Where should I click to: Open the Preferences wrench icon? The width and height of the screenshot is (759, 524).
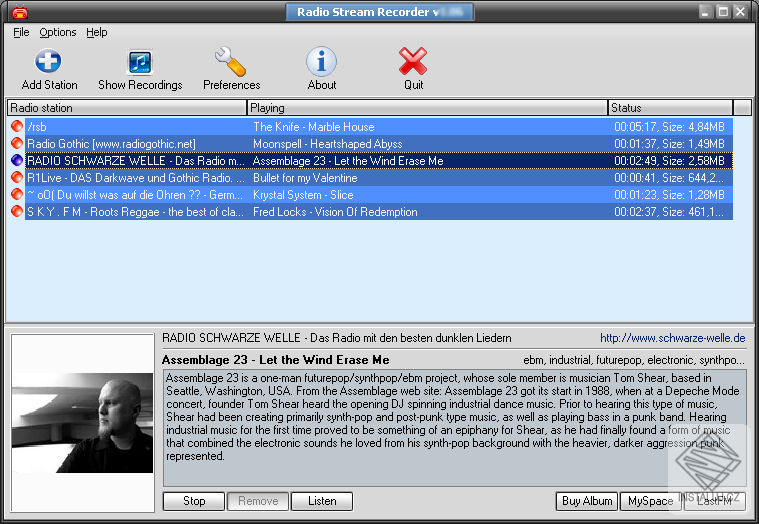[230, 61]
